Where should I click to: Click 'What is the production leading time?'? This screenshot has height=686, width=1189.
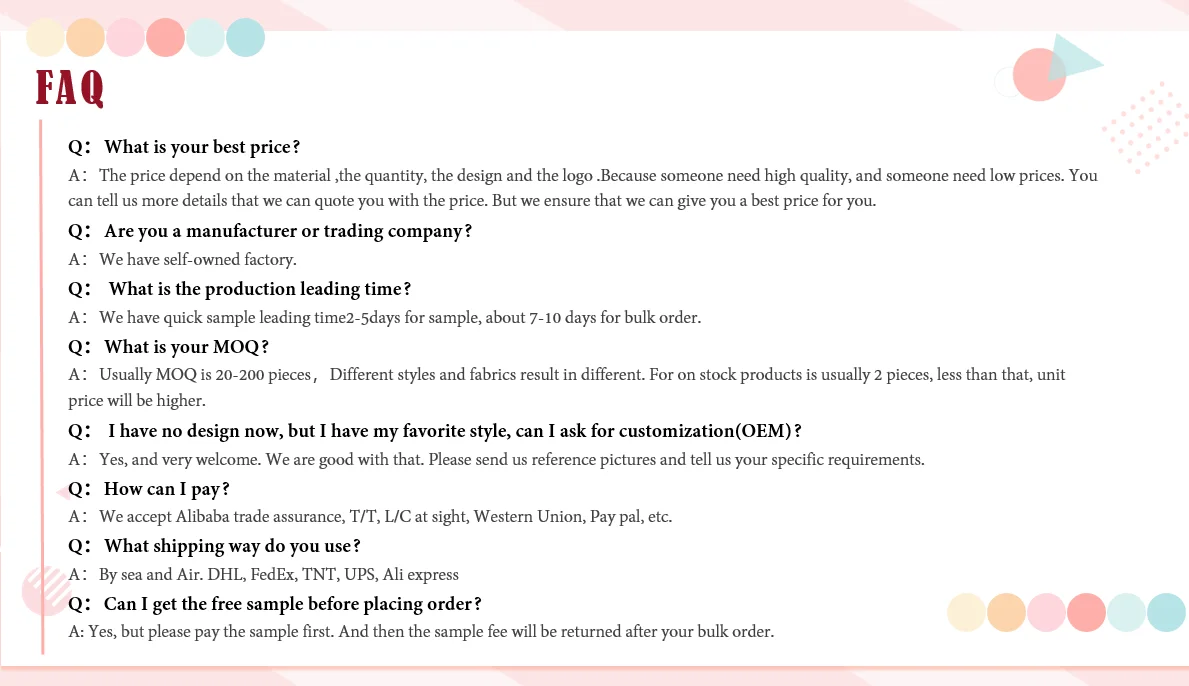240,289
